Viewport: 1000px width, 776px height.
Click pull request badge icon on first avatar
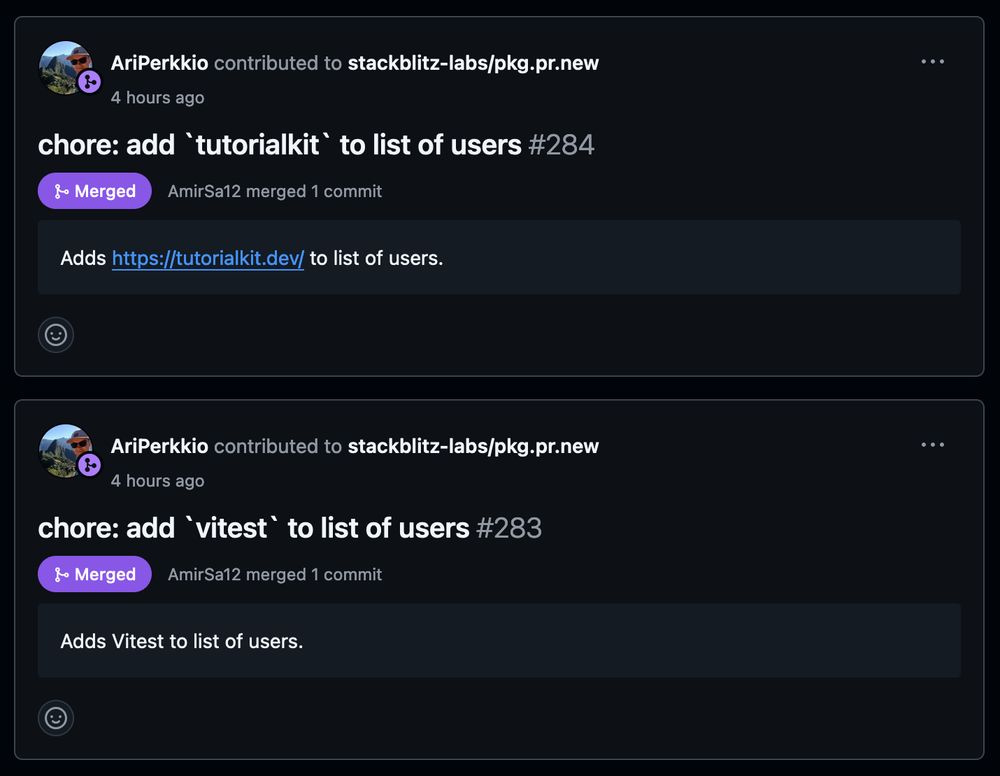[89, 82]
